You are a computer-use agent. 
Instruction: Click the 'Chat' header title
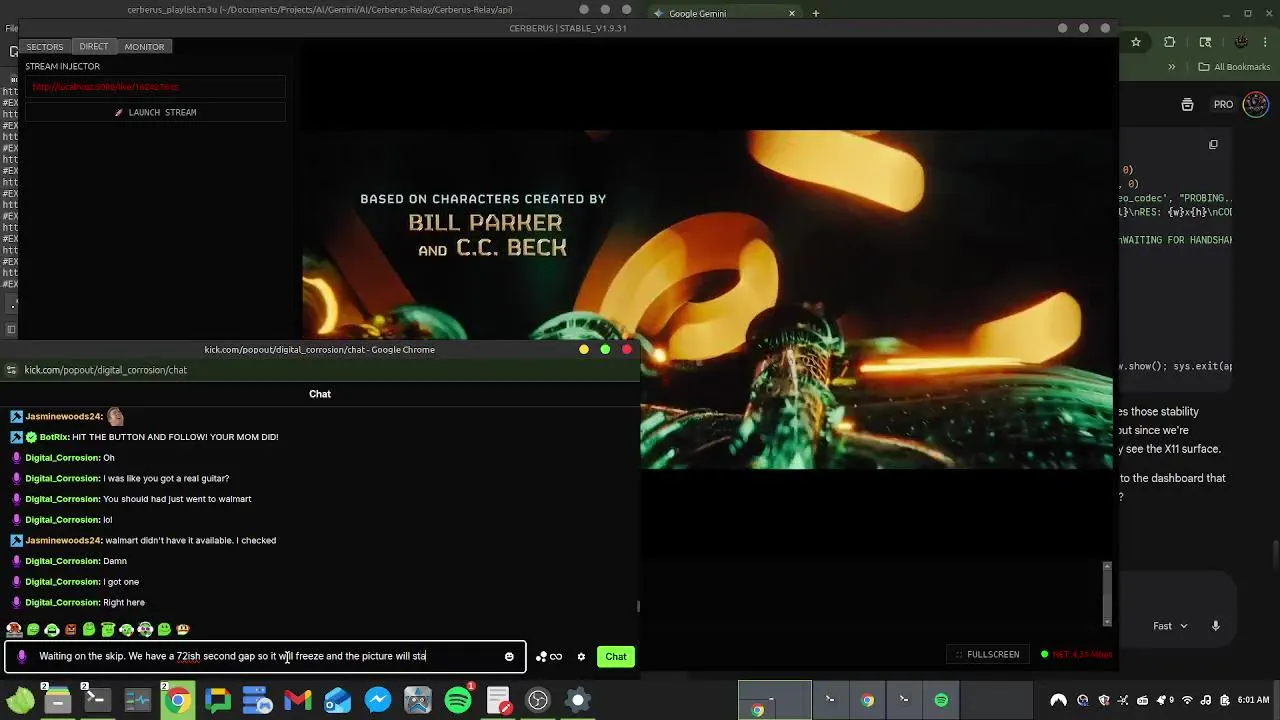320,394
